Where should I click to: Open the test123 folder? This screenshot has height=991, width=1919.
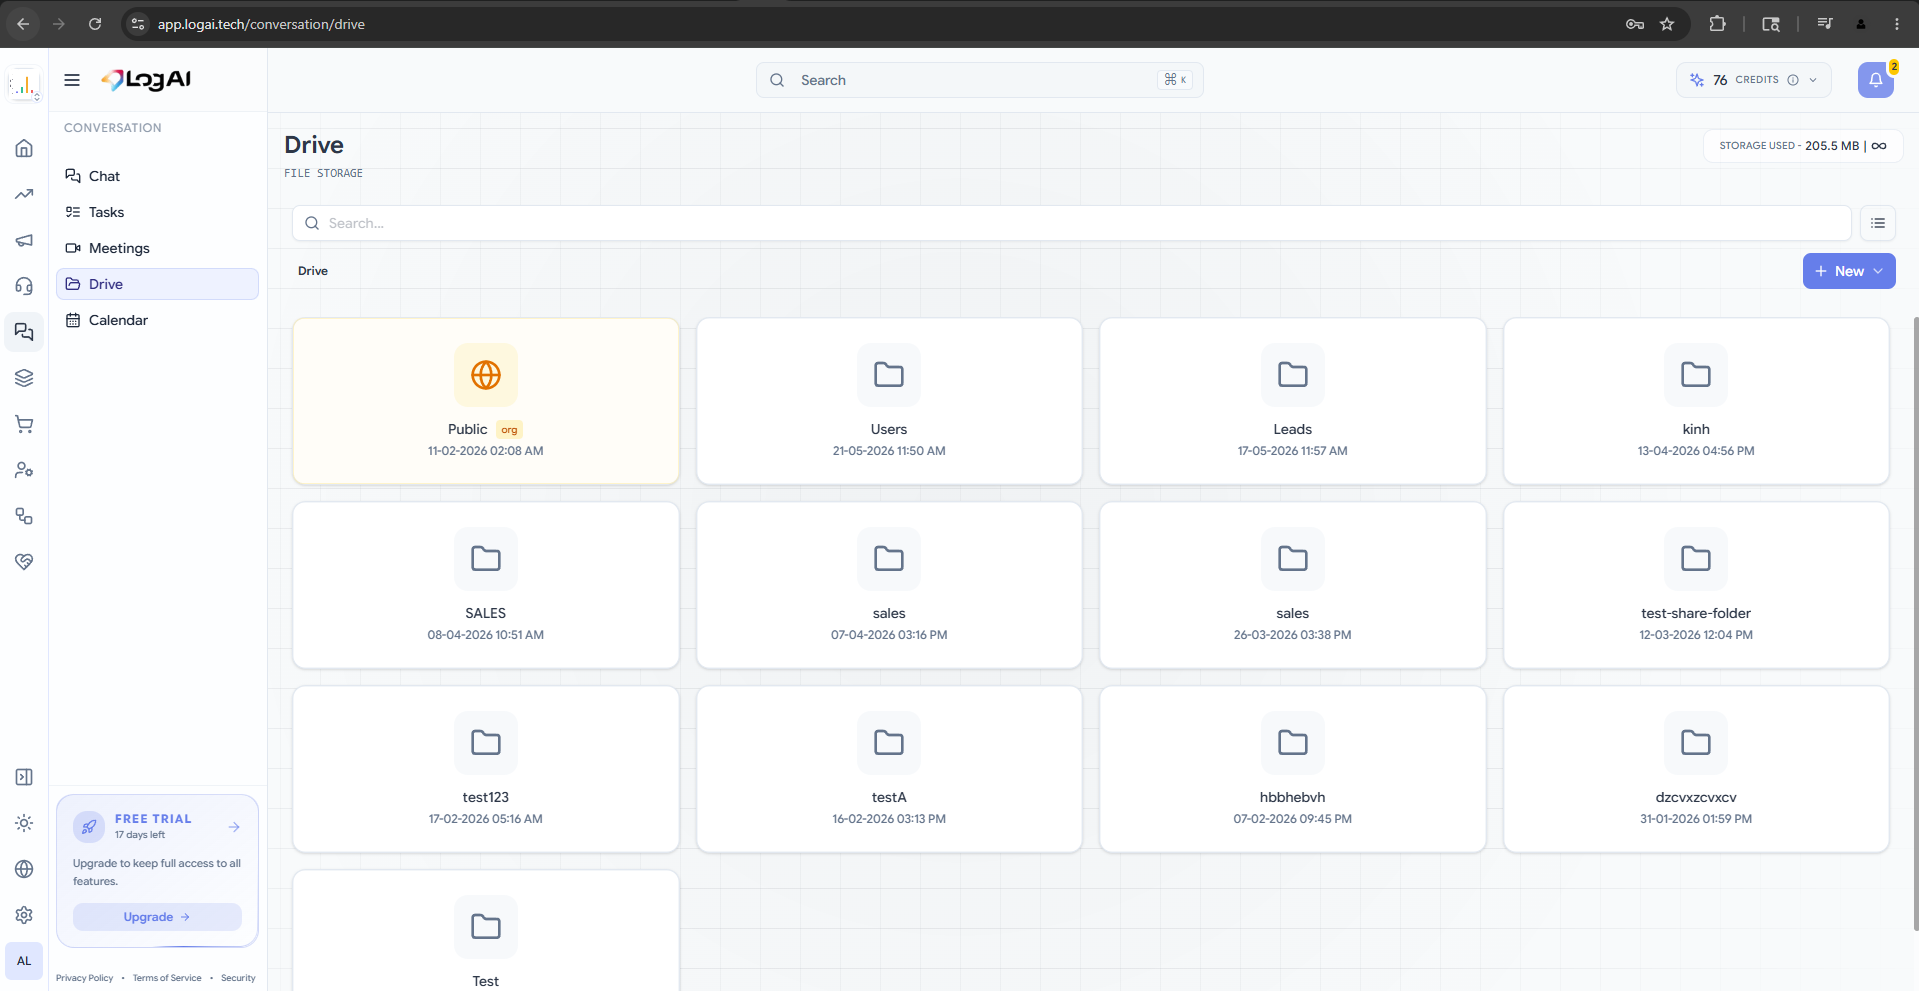click(486, 769)
